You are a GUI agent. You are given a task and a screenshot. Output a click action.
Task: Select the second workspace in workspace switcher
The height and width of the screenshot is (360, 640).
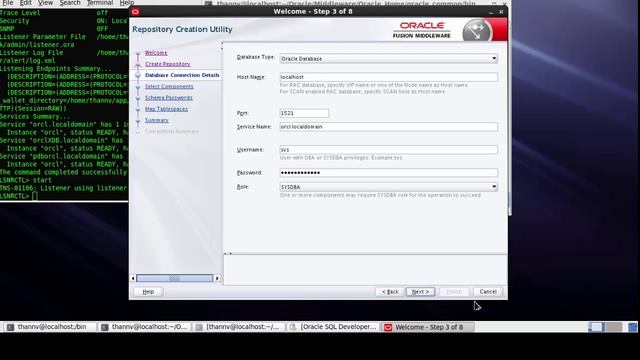coord(613,327)
